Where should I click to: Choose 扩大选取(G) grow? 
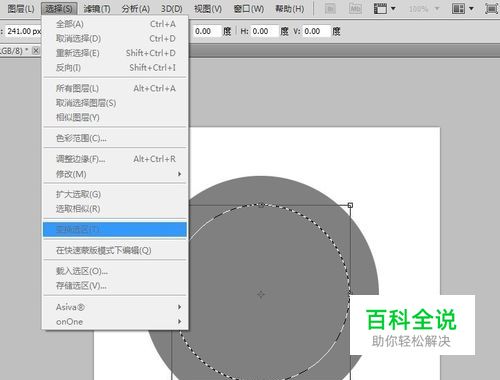[115, 194]
